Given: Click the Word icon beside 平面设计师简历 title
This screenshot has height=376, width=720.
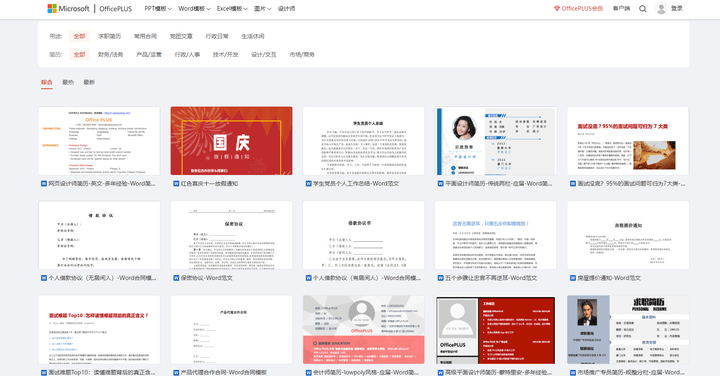Looking at the screenshot, I should (x=440, y=184).
